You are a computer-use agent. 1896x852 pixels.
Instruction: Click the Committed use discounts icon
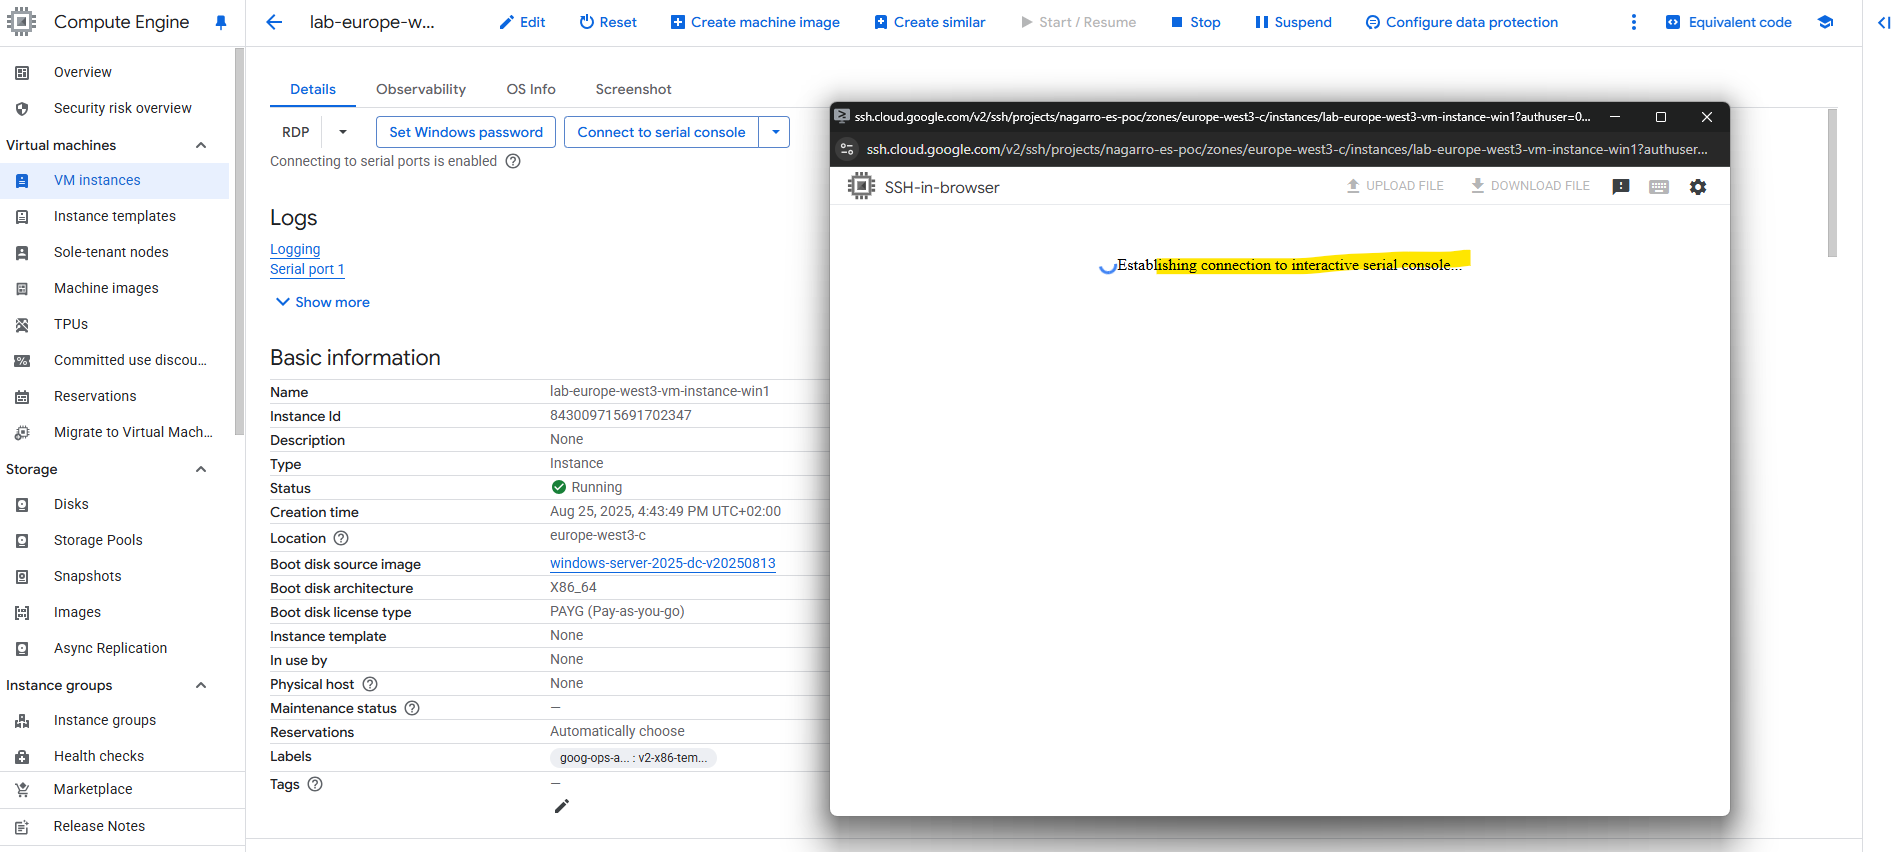point(22,360)
